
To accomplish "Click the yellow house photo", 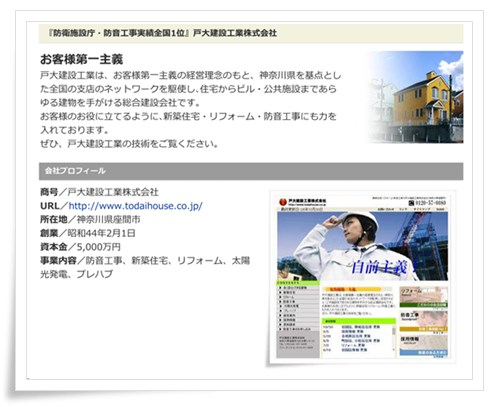I will click(415, 97).
